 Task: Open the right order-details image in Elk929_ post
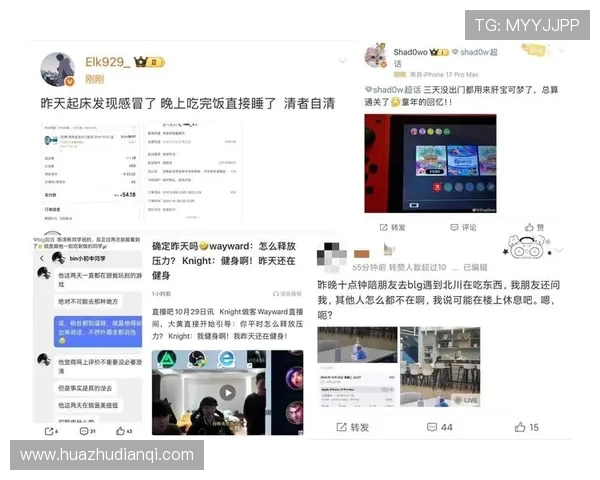[192, 171]
